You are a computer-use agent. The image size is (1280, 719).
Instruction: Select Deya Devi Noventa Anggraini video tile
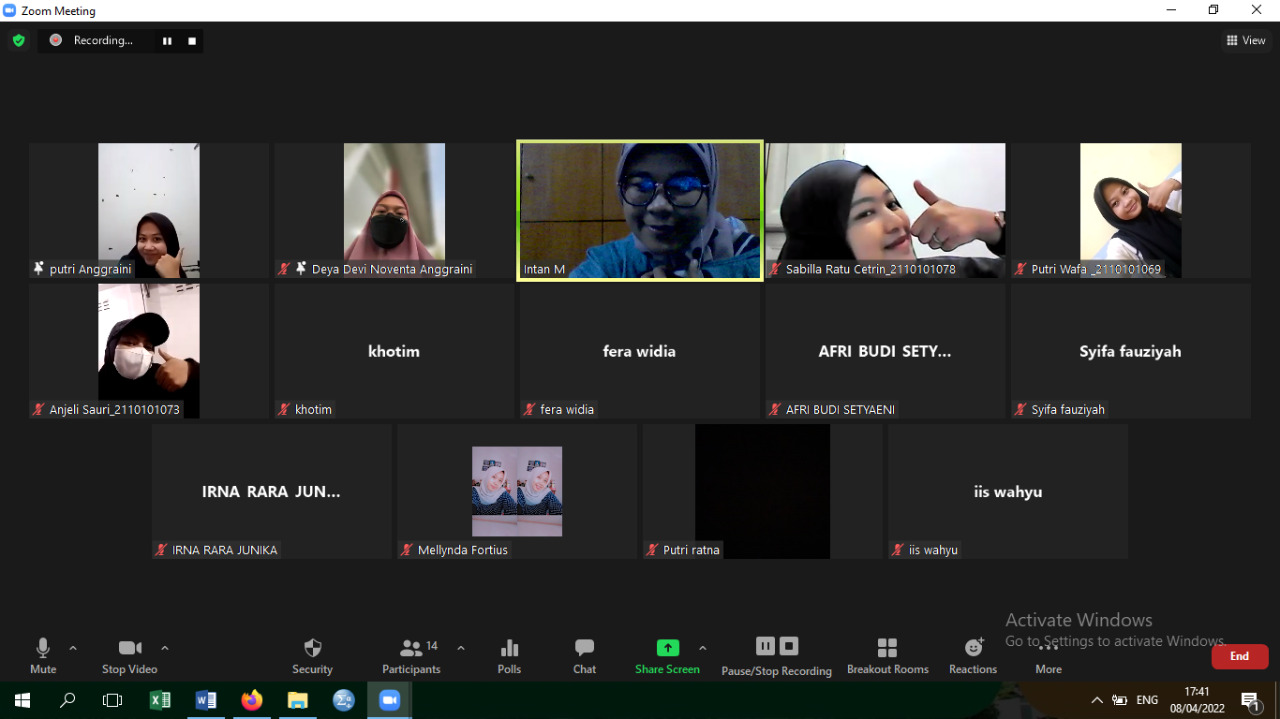[x=394, y=211]
